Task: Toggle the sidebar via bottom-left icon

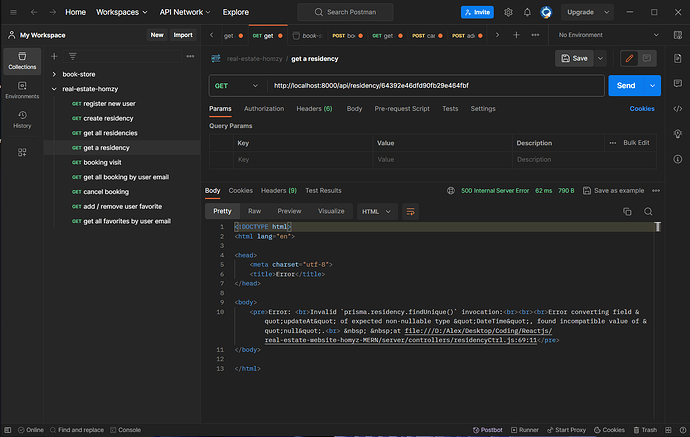Action: pos(9,429)
